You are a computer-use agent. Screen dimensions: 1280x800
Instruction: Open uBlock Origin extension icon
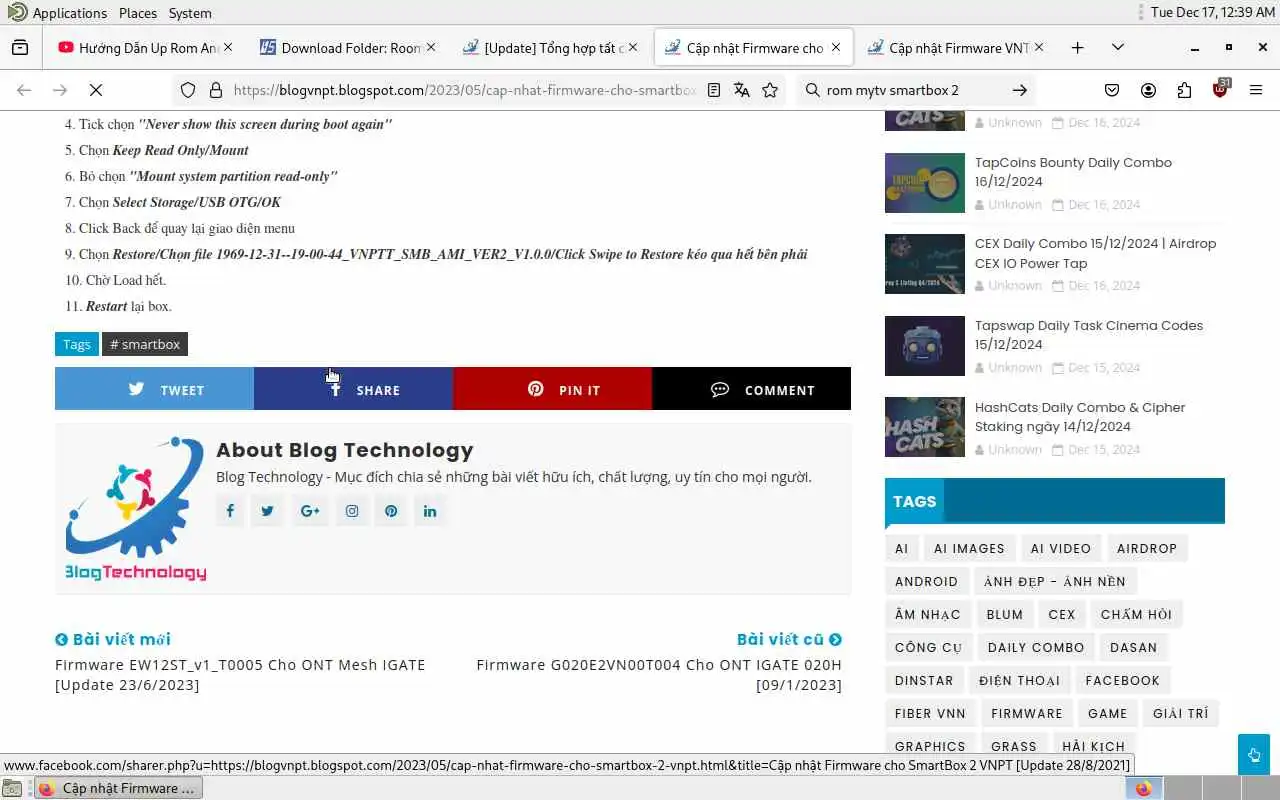coord(1220,90)
